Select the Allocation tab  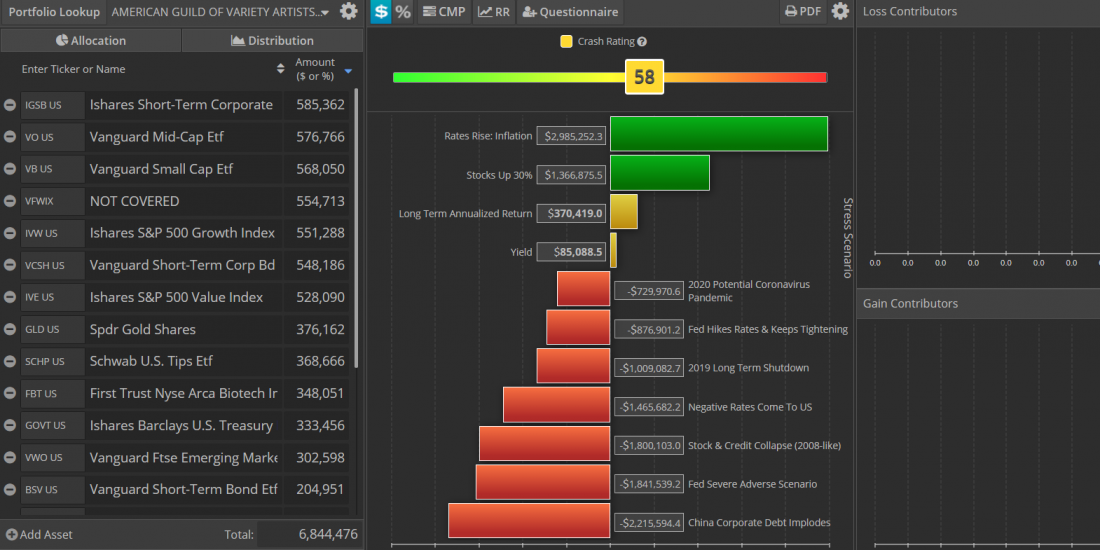91,41
